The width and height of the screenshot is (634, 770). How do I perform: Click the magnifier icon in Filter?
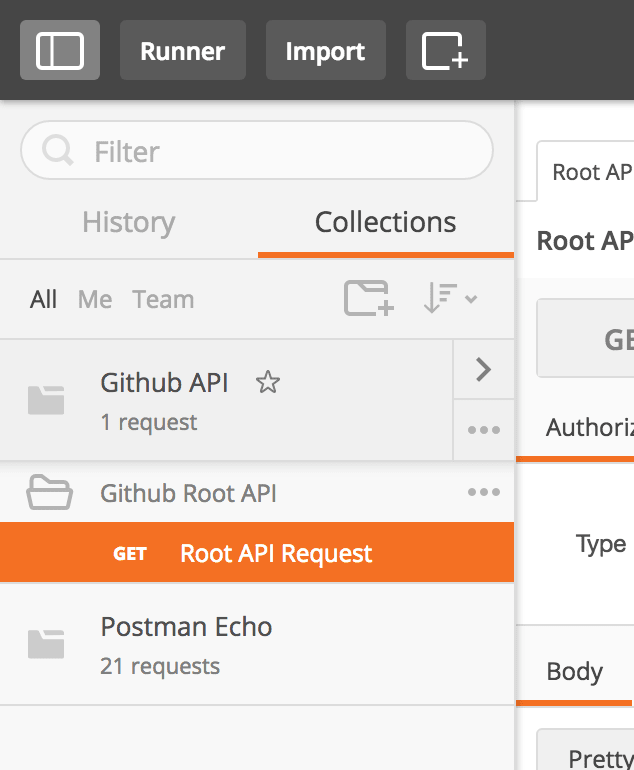click(57, 150)
